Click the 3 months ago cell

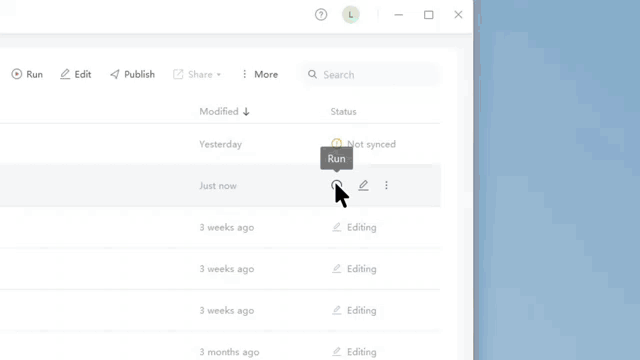point(229,352)
